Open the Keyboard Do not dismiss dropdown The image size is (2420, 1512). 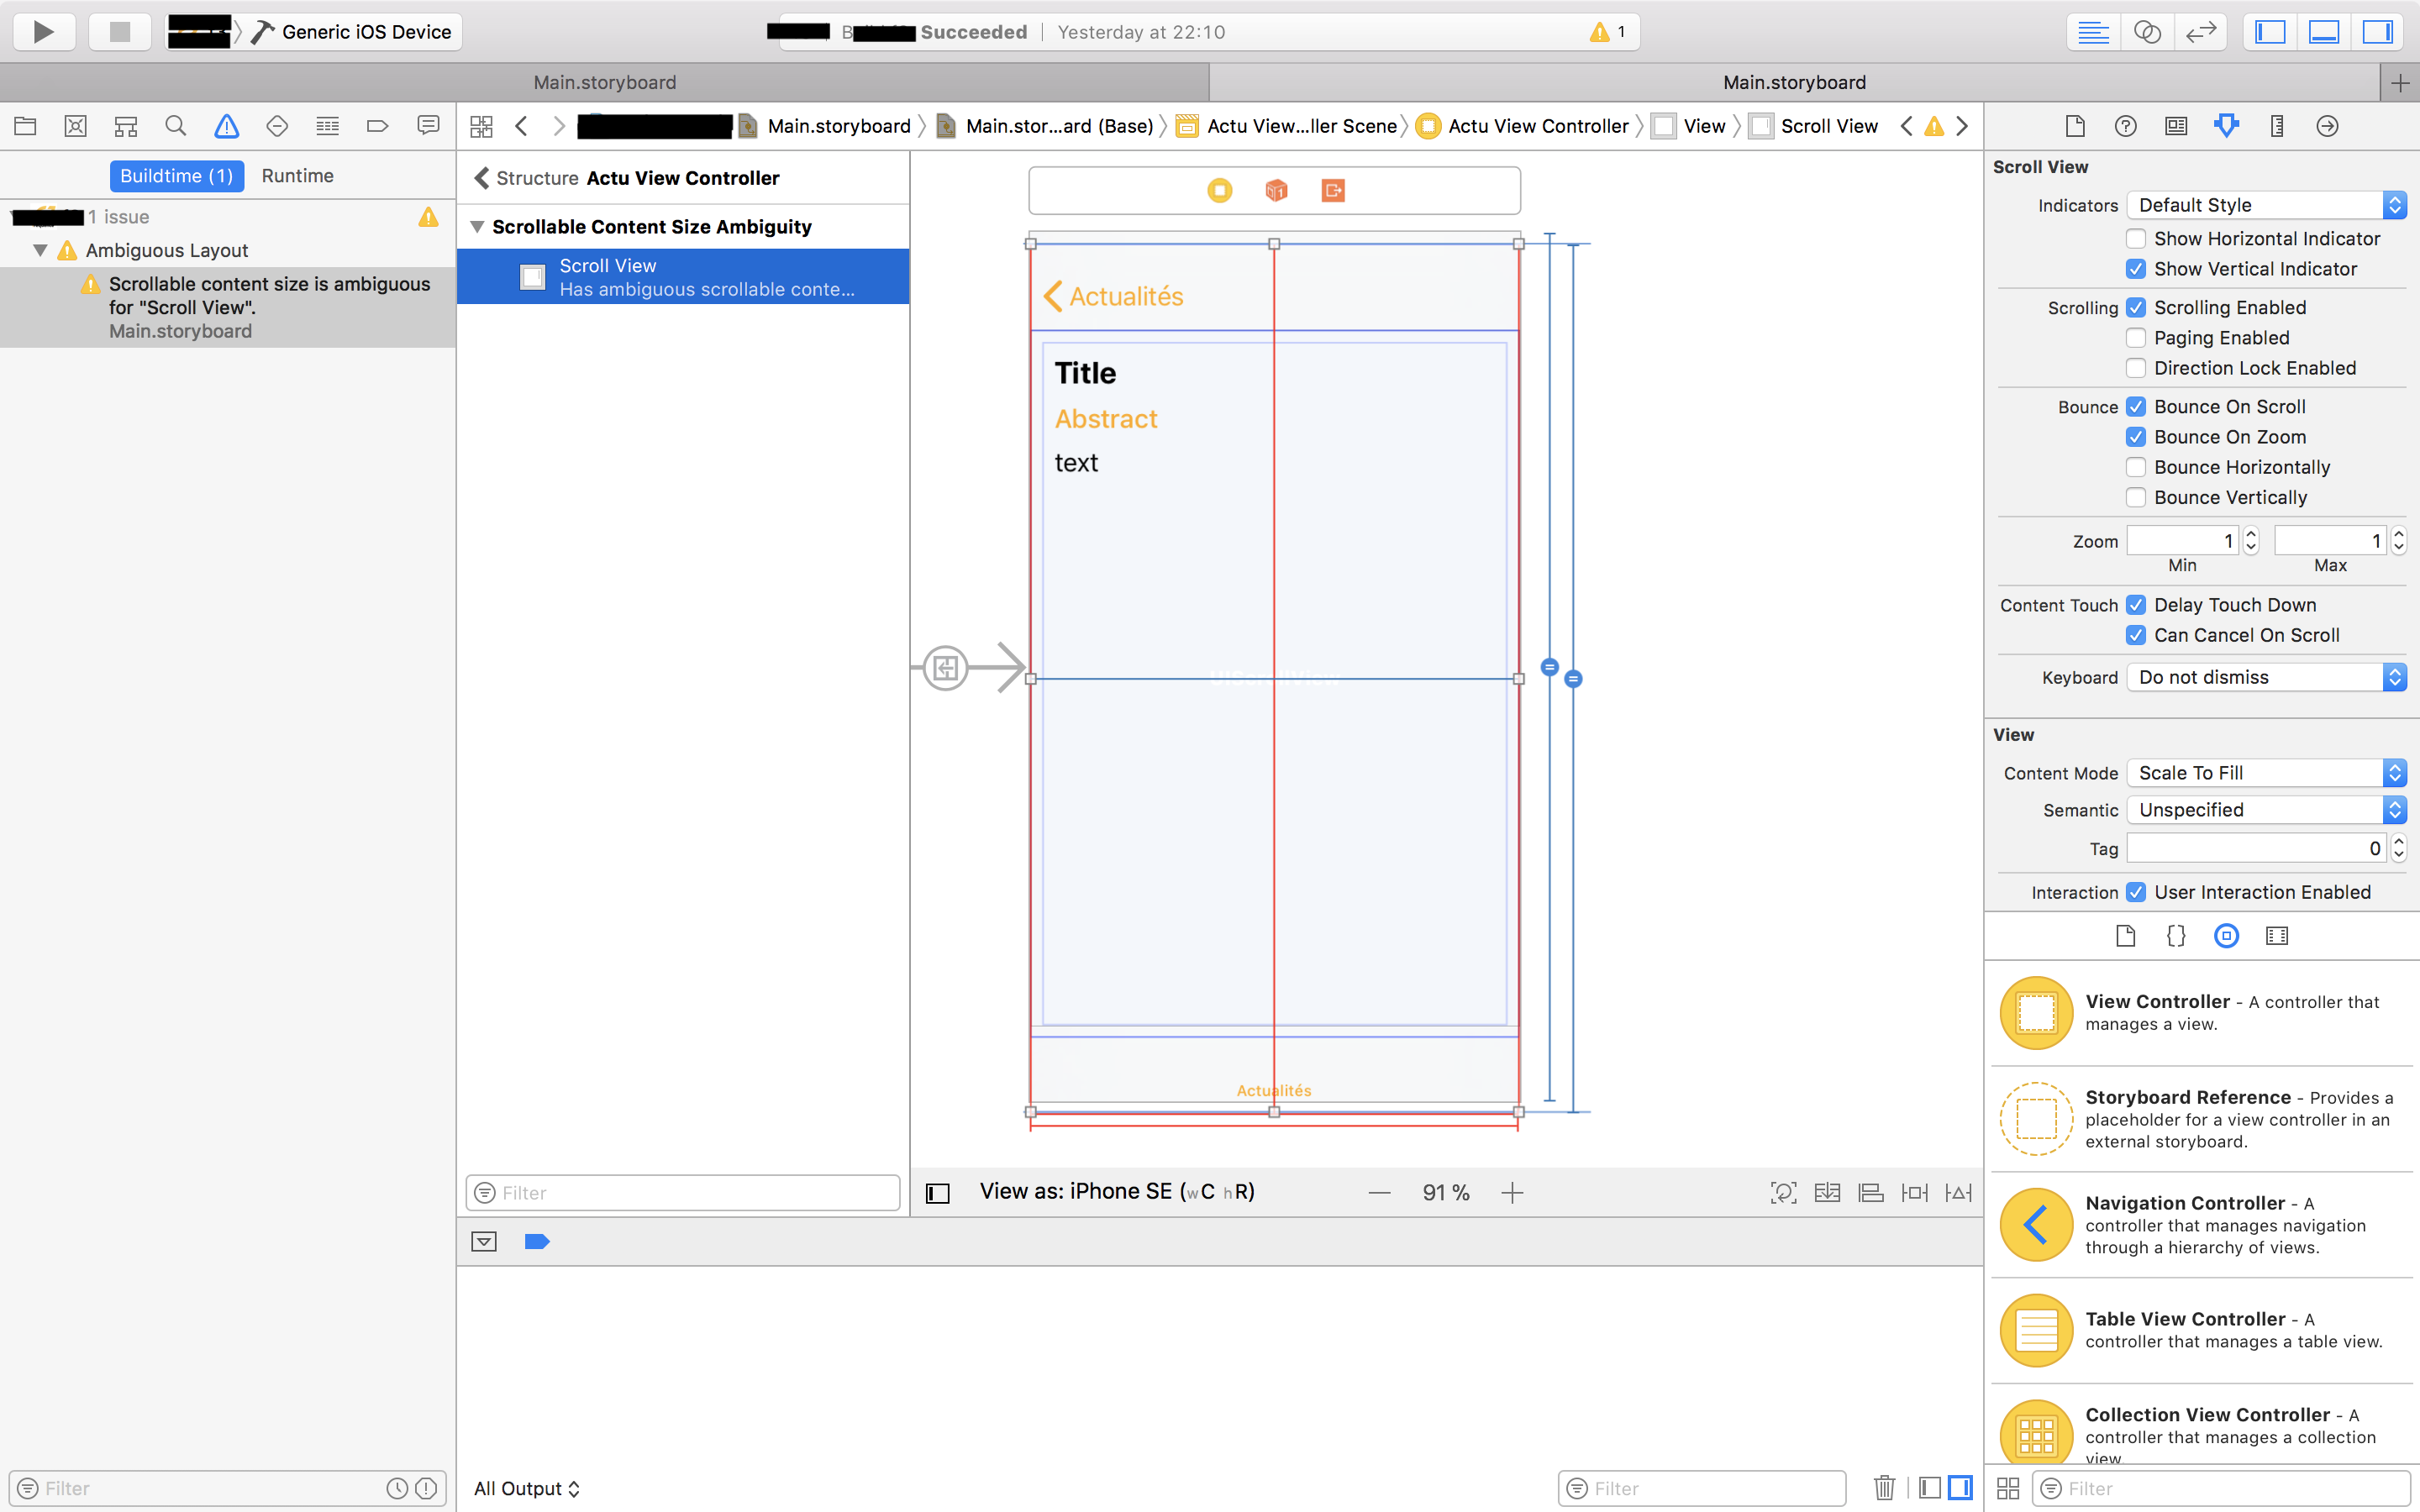[2266, 677]
